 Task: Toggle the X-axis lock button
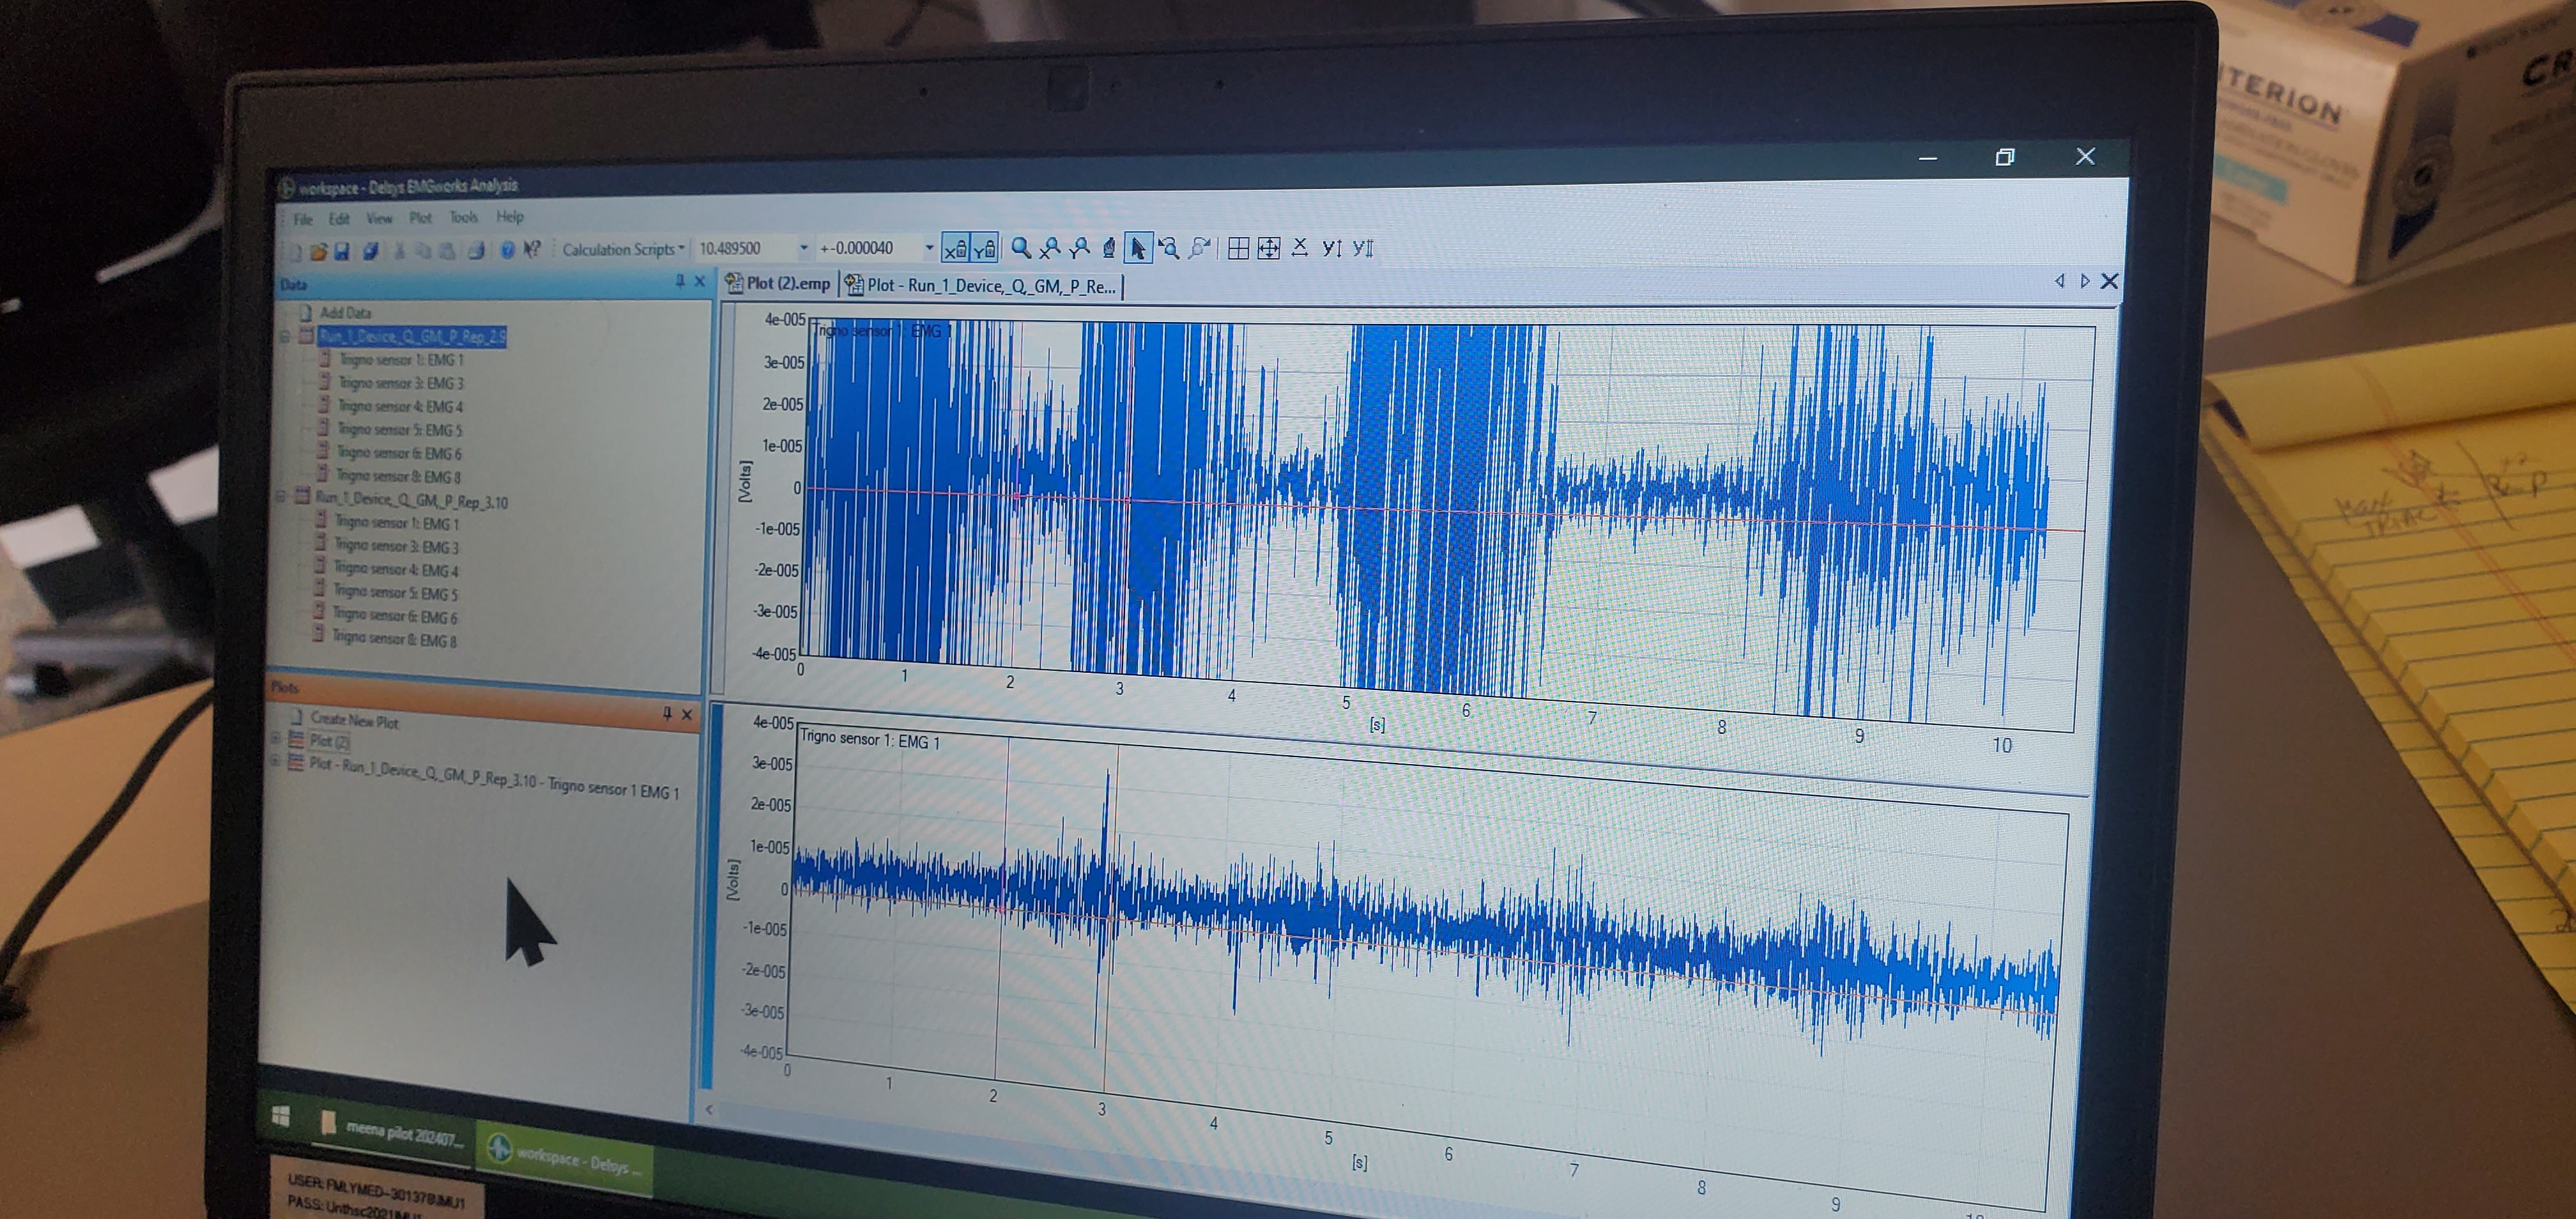pyautogui.click(x=956, y=248)
